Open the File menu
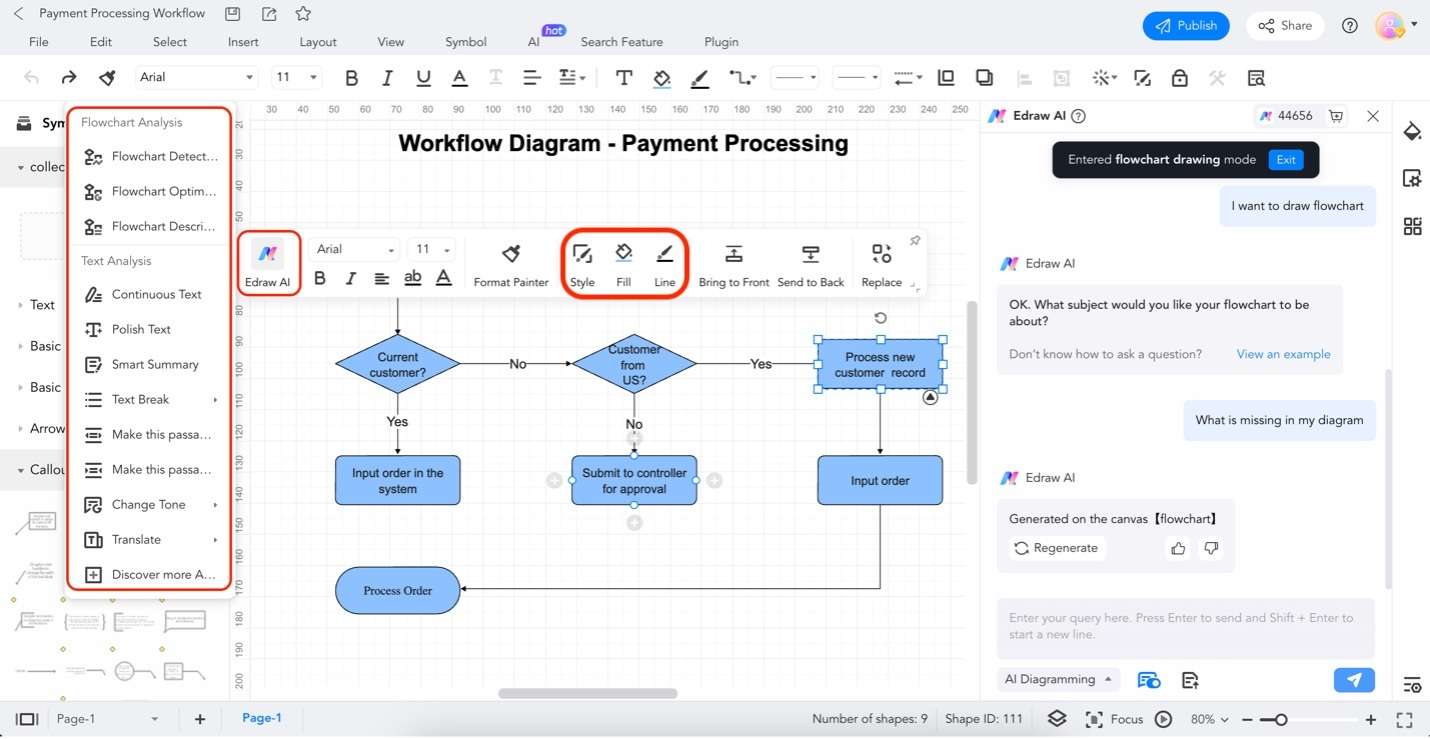The image size is (1430, 739). point(39,42)
